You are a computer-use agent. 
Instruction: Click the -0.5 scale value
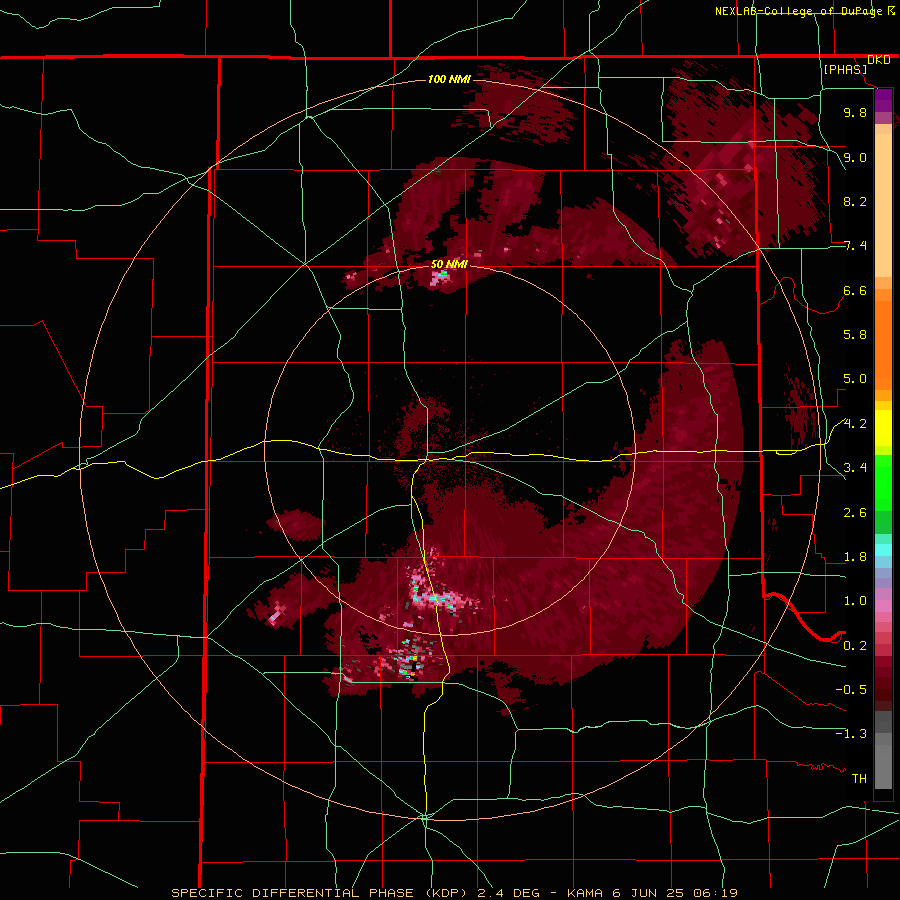pos(851,690)
